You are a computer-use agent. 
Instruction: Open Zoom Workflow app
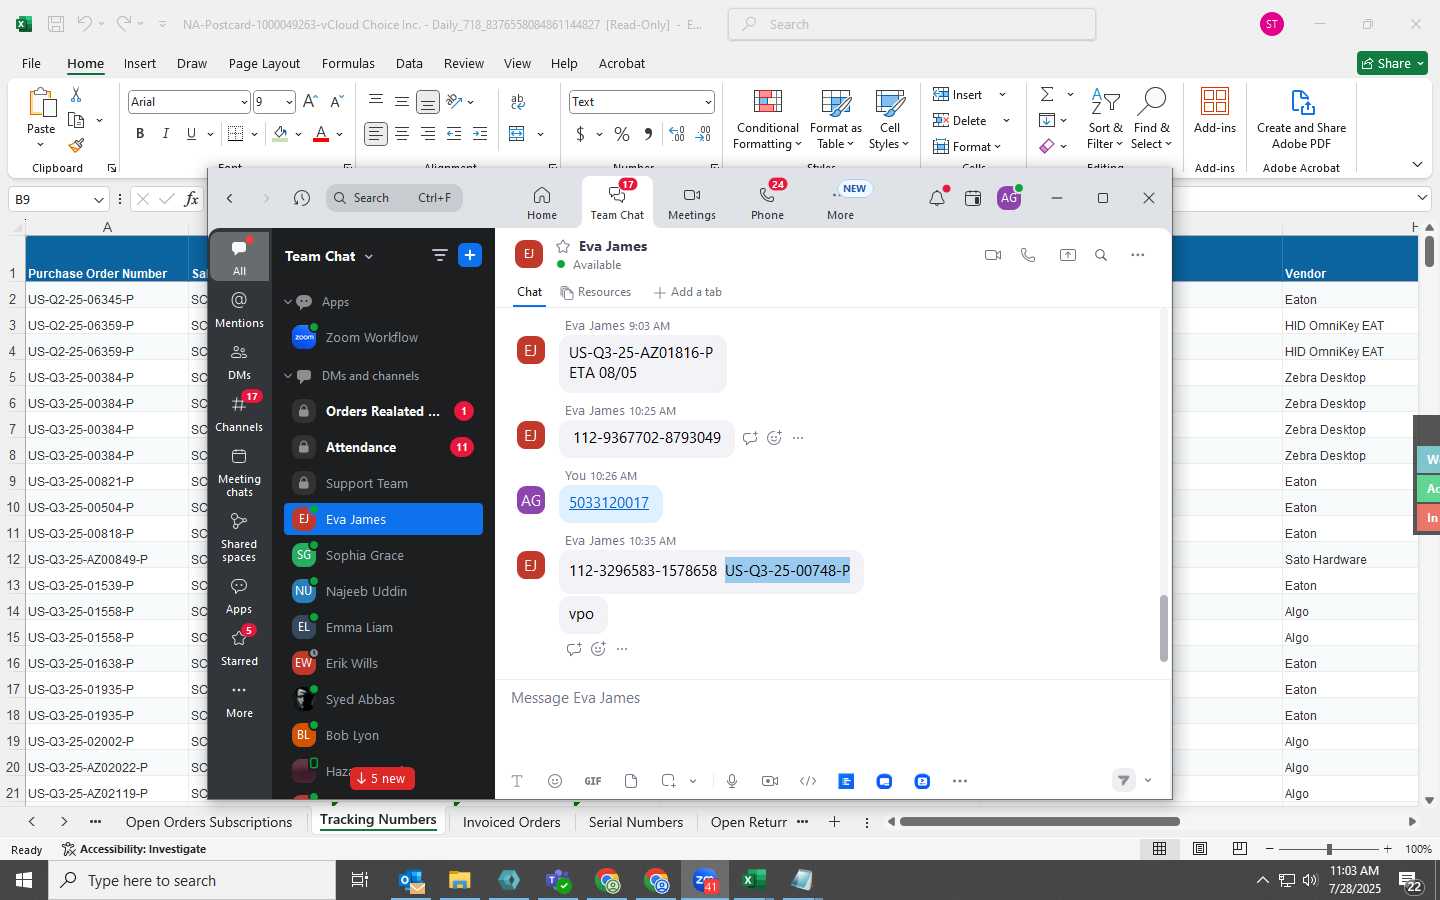[383, 338]
